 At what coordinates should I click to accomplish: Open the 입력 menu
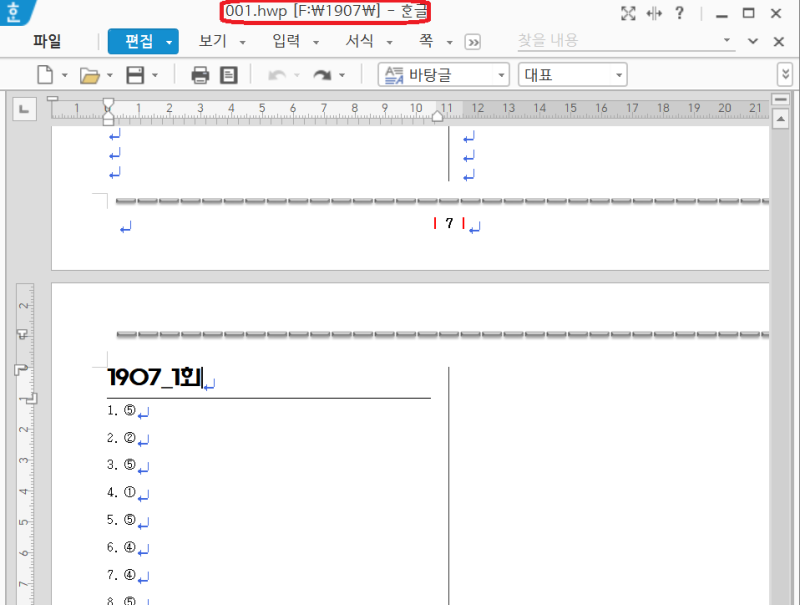pos(286,41)
